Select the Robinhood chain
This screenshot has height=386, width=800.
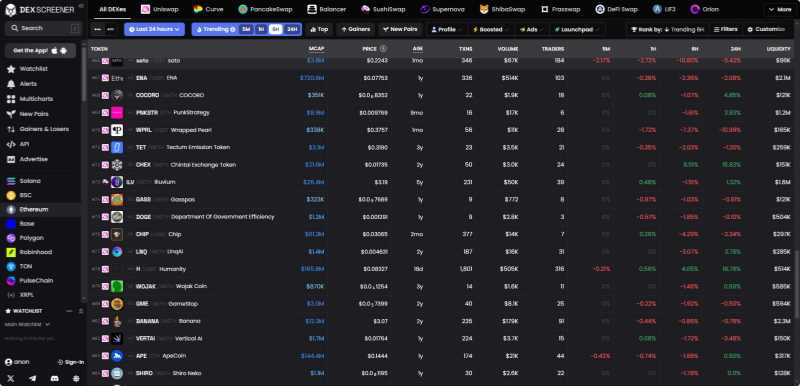(35, 252)
